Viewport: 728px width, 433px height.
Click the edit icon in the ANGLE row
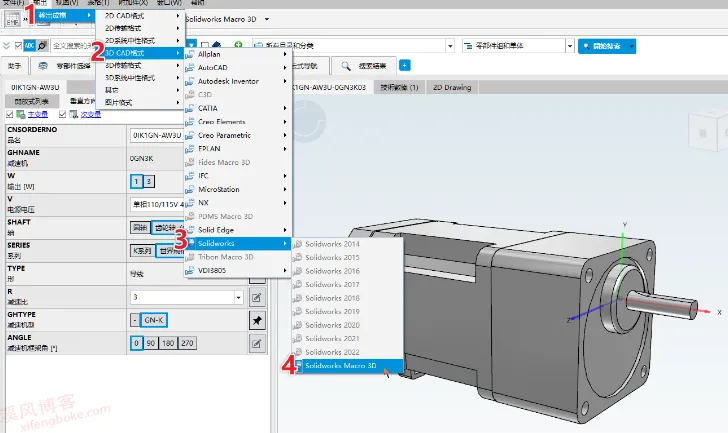257,343
